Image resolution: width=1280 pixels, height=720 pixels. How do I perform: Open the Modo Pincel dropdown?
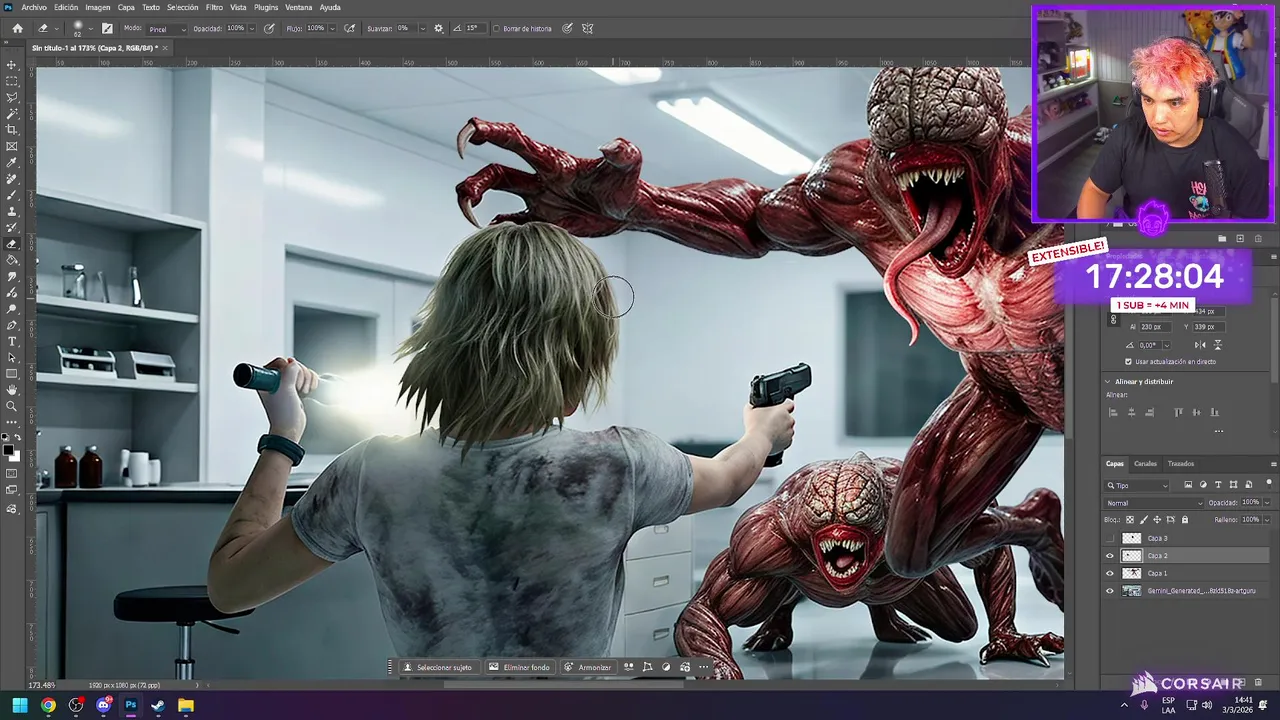[x=167, y=29]
